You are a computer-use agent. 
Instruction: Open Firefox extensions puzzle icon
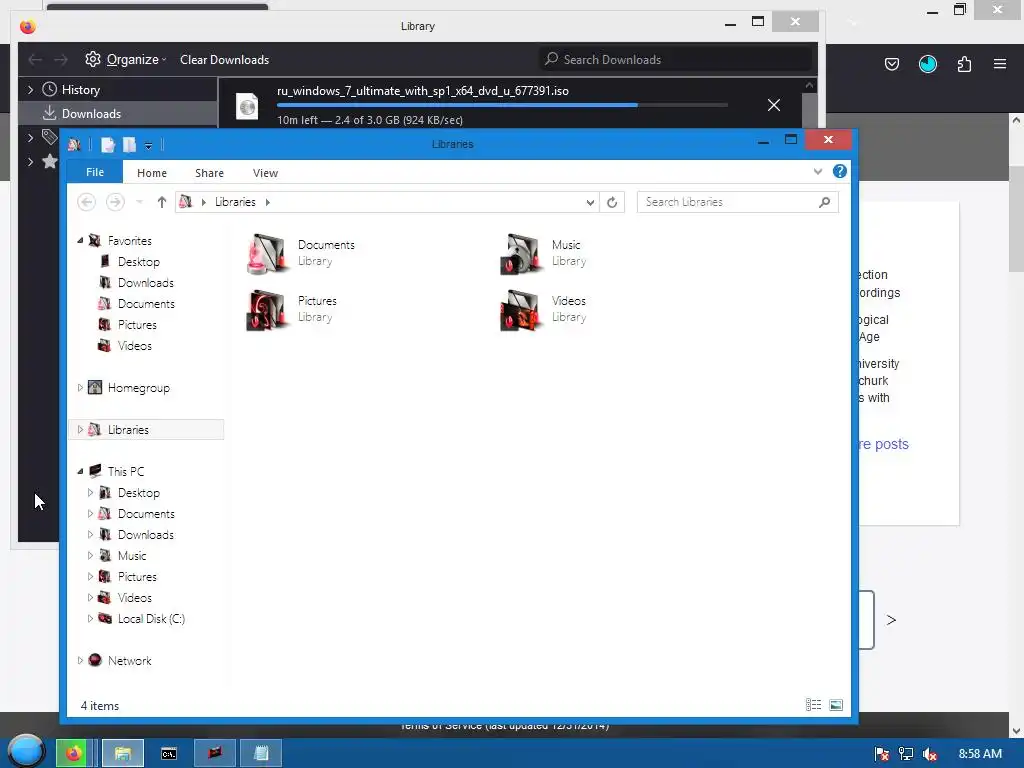[964, 64]
